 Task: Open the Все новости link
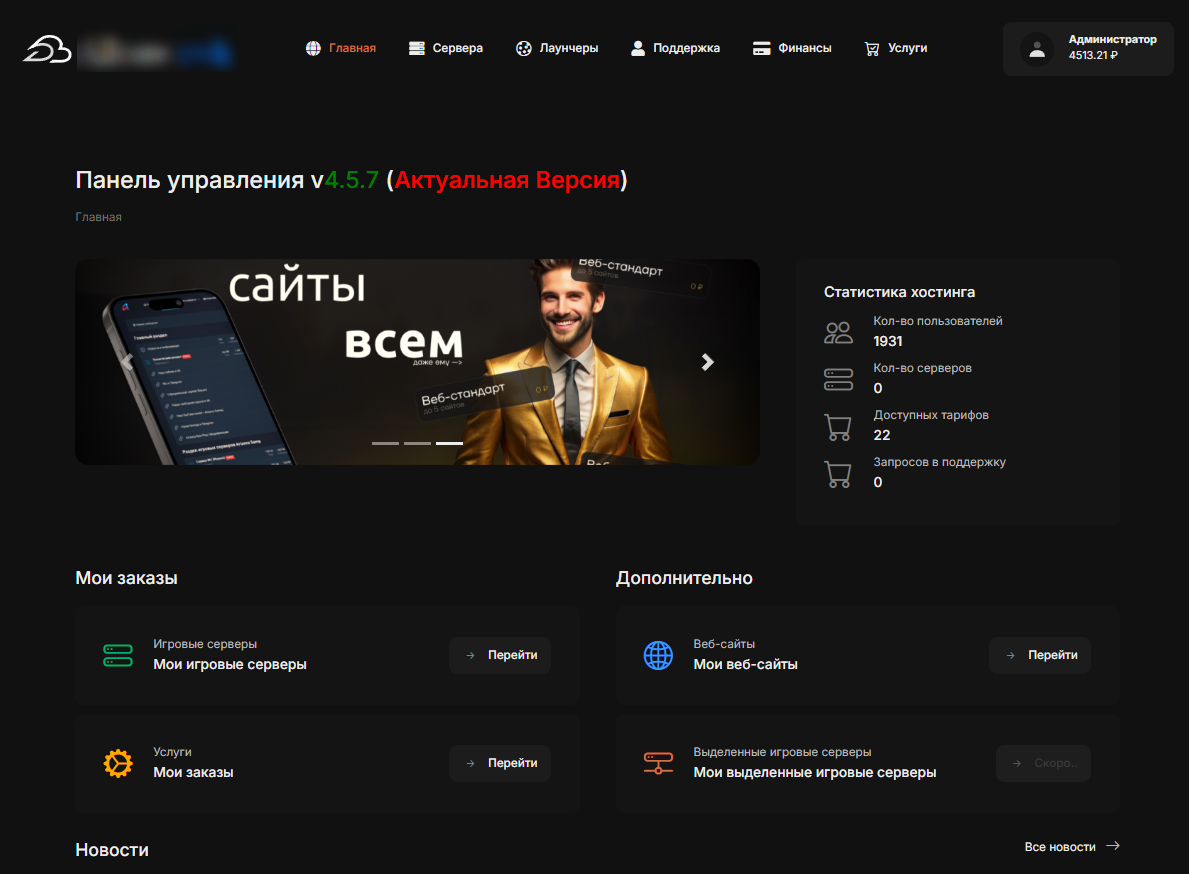tap(1071, 847)
